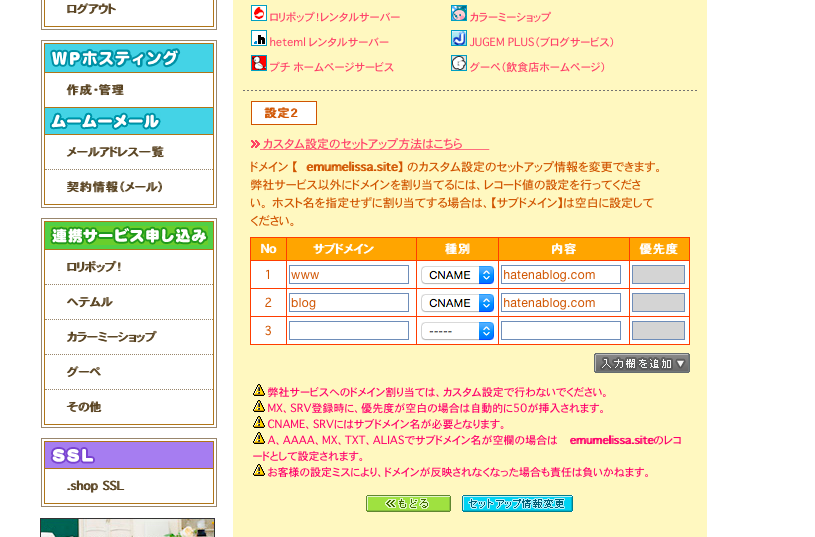The width and height of the screenshot is (815, 537).
Task: Click the Goope restaurant homepage icon
Action: click(x=458, y=63)
